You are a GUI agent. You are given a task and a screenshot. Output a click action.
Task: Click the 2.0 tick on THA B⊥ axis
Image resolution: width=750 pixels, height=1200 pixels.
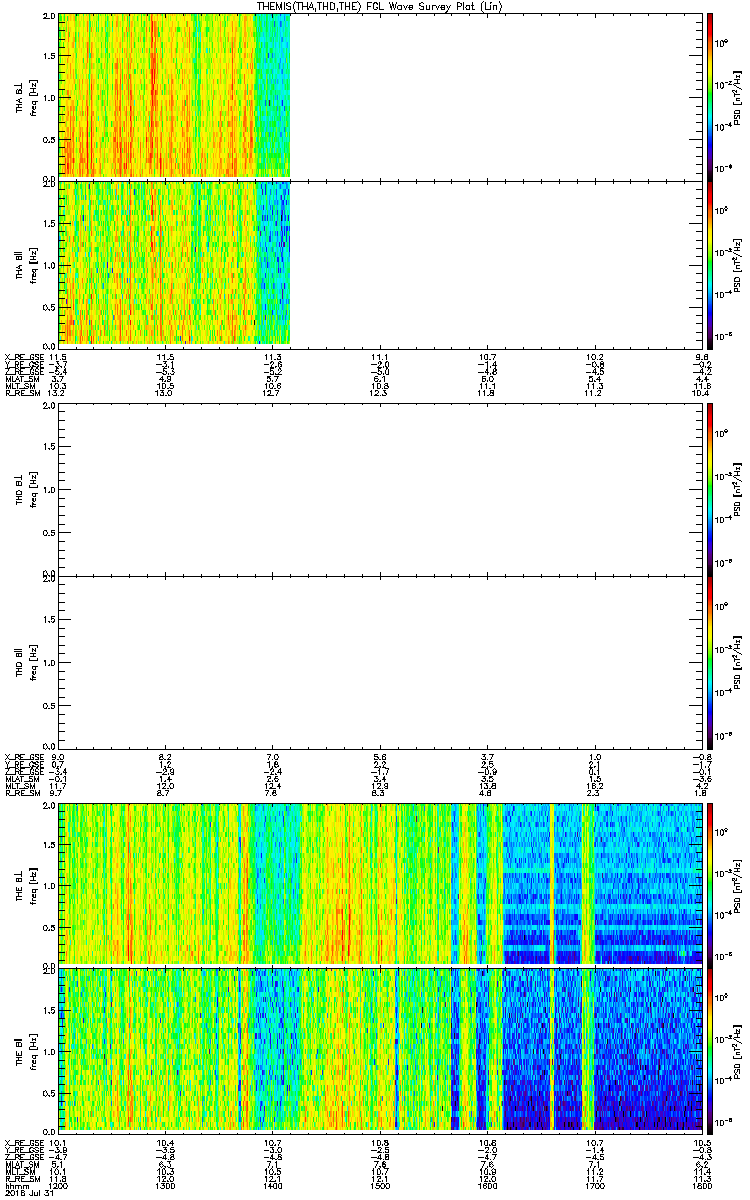point(49,17)
